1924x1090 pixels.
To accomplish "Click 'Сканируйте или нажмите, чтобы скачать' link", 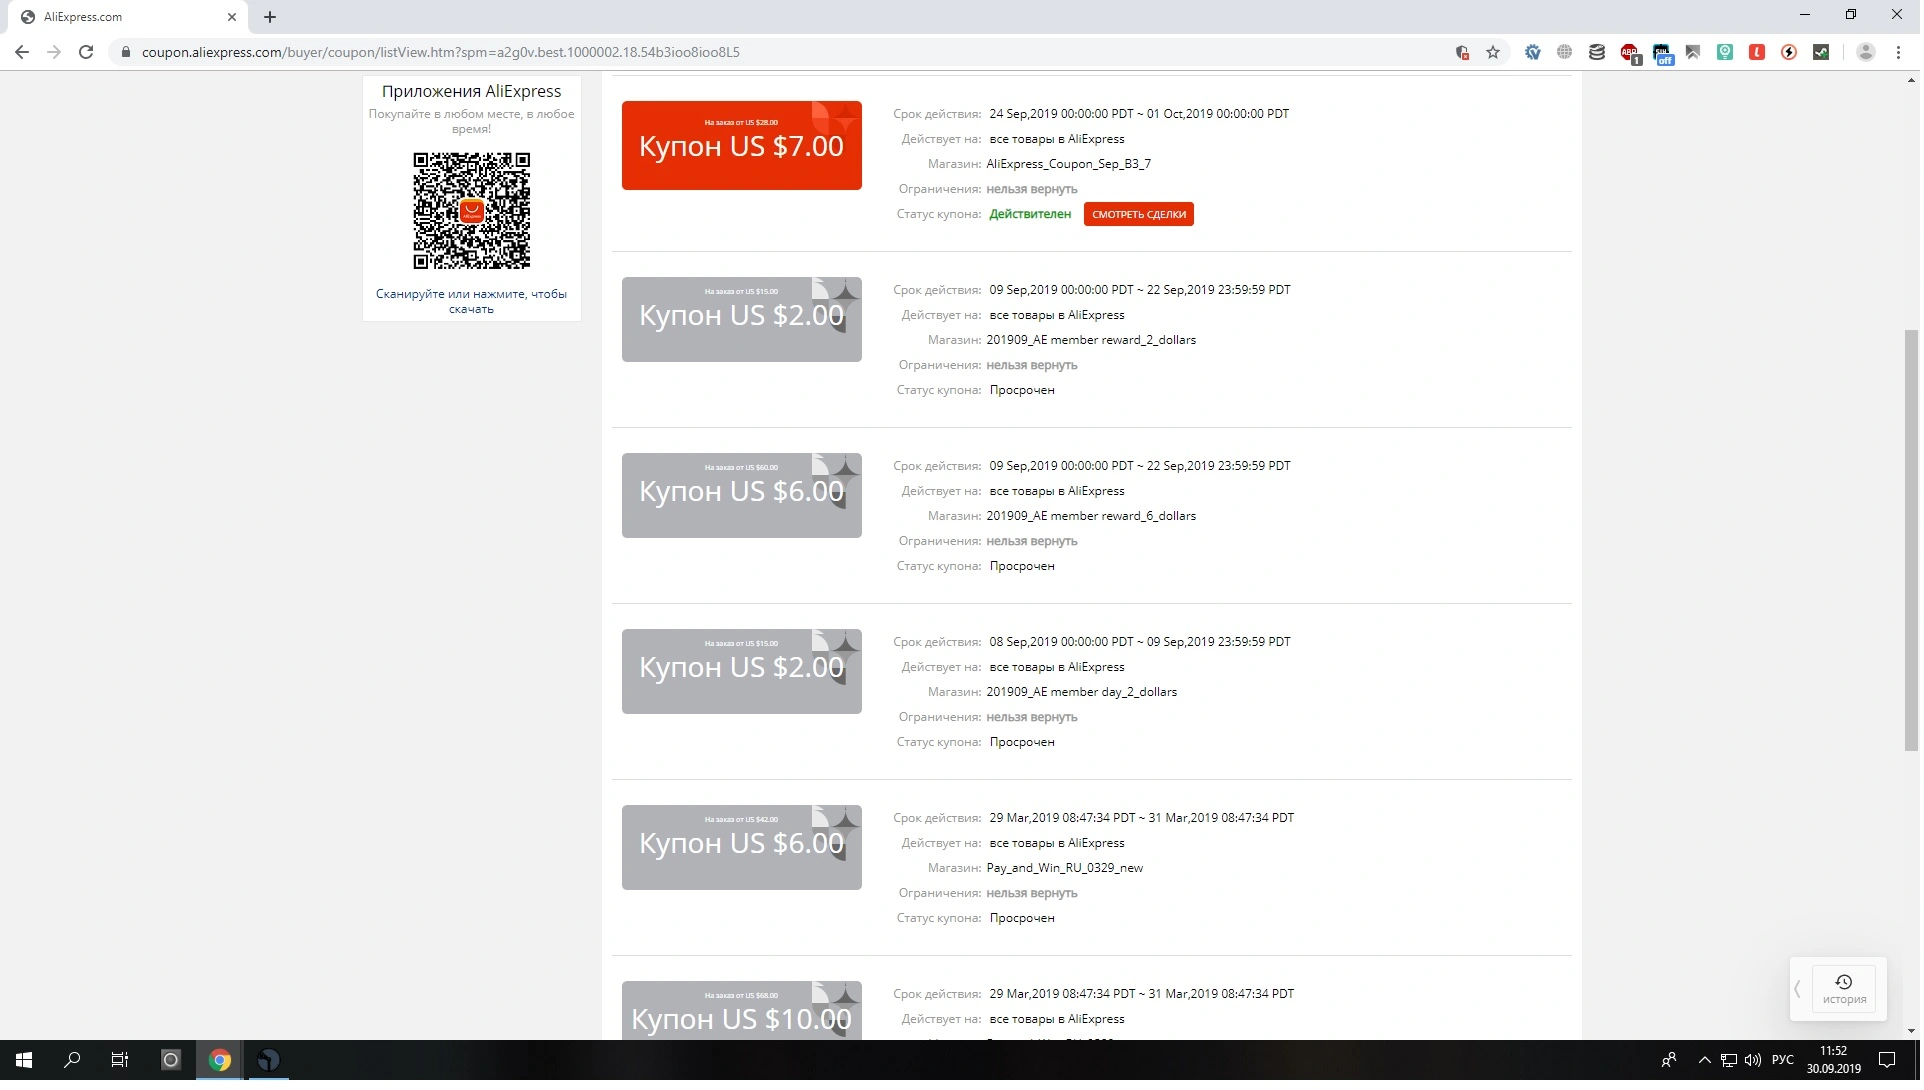I will [471, 301].
